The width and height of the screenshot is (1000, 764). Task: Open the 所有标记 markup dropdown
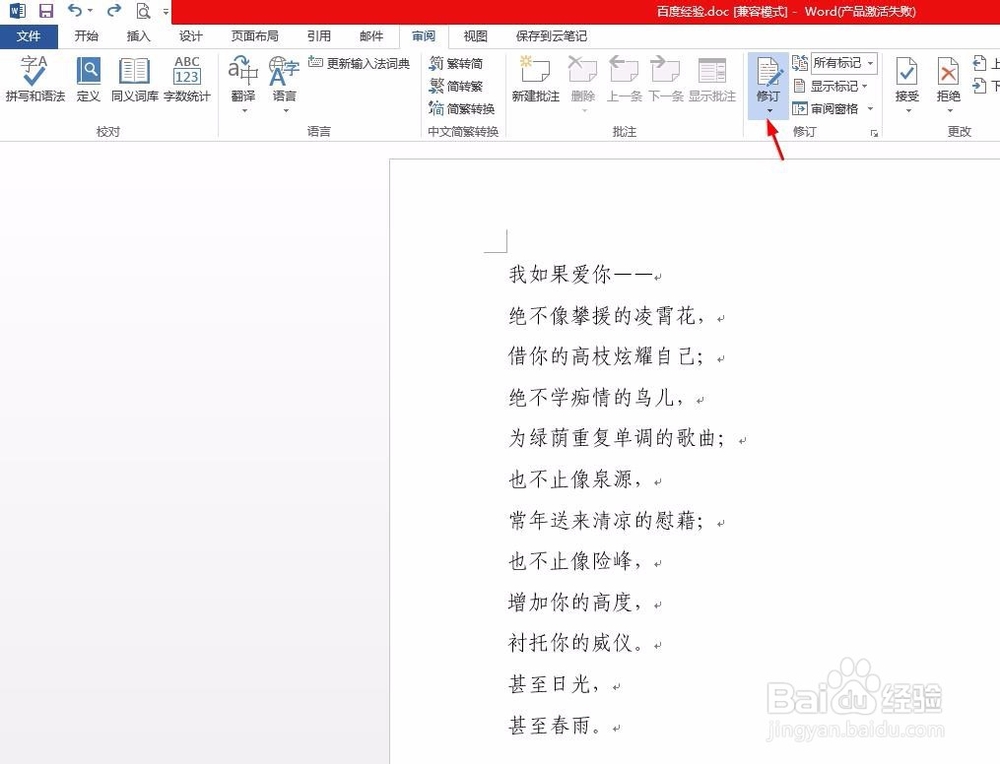coord(844,62)
